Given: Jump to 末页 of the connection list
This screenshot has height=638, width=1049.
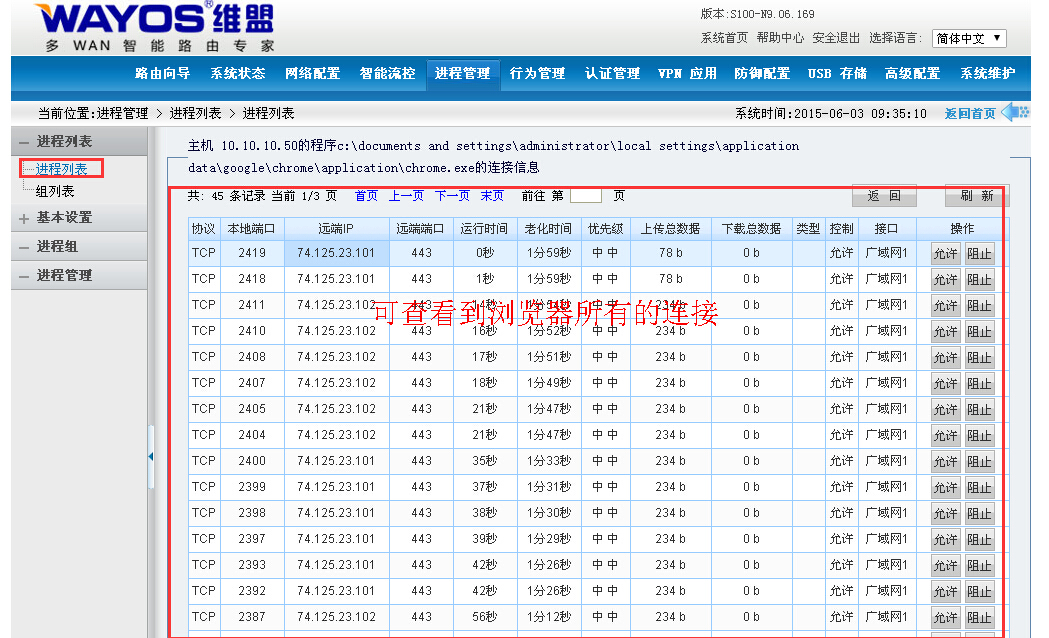Looking at the screenshot, I should coord(492,196).
